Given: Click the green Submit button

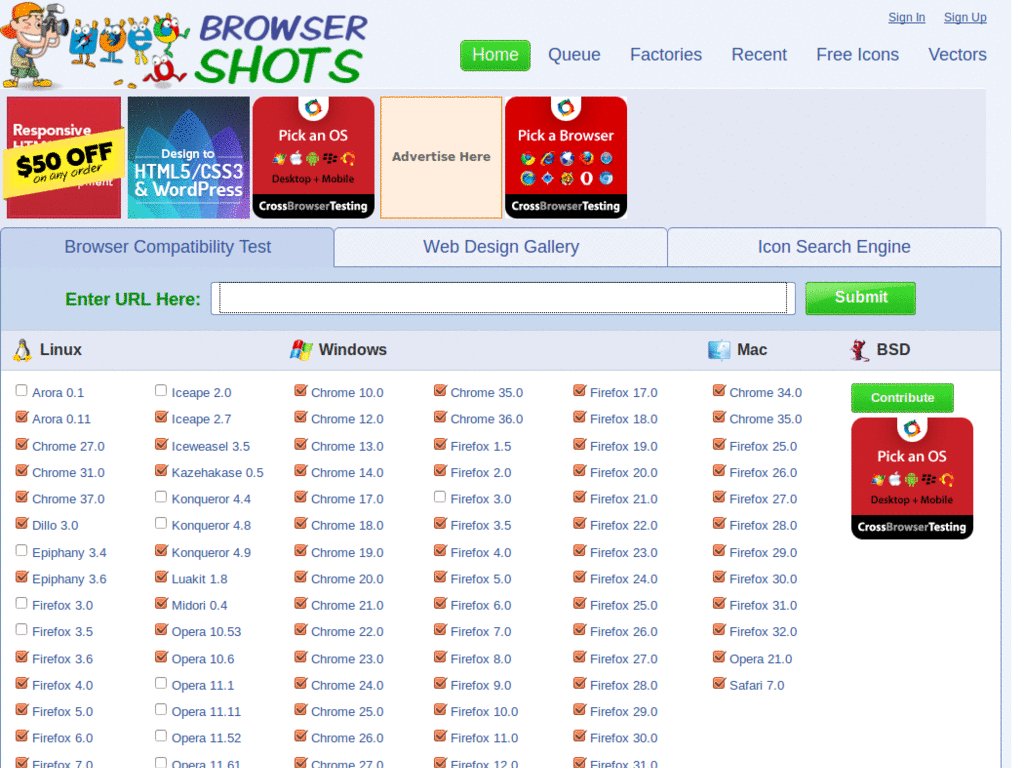Looking at the screenshot, I should pyautogui.click(x=860, y=298).
